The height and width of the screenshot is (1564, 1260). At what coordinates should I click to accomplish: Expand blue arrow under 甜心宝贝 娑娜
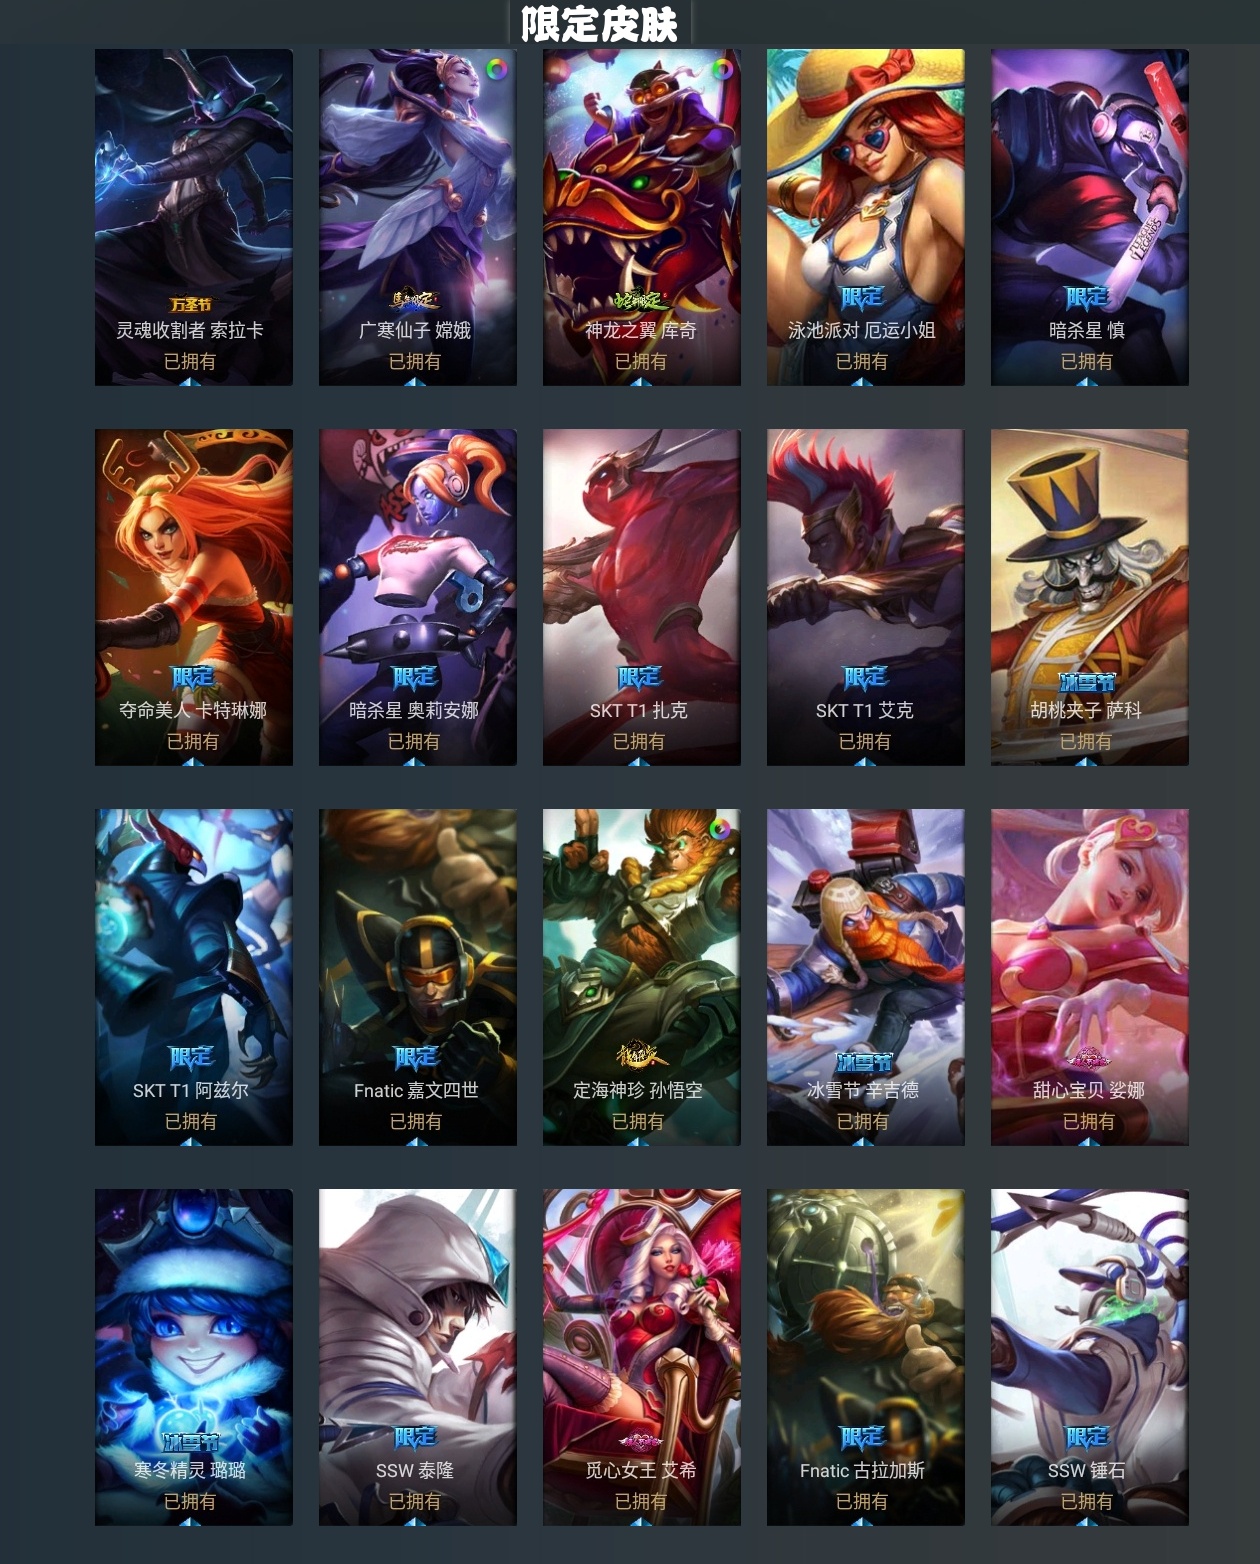[1088, 1141]
